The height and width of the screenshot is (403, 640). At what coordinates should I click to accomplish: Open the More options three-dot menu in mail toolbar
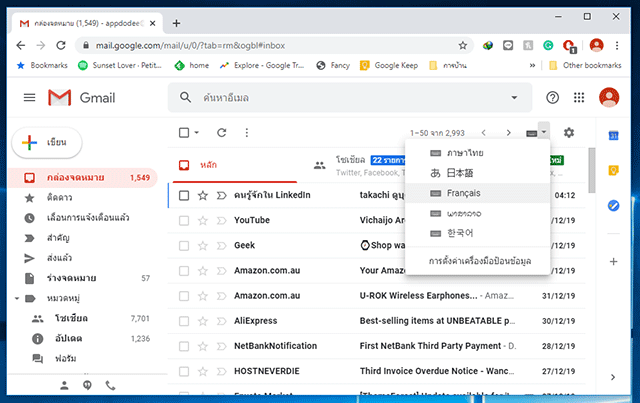click(x=247, y=133)
